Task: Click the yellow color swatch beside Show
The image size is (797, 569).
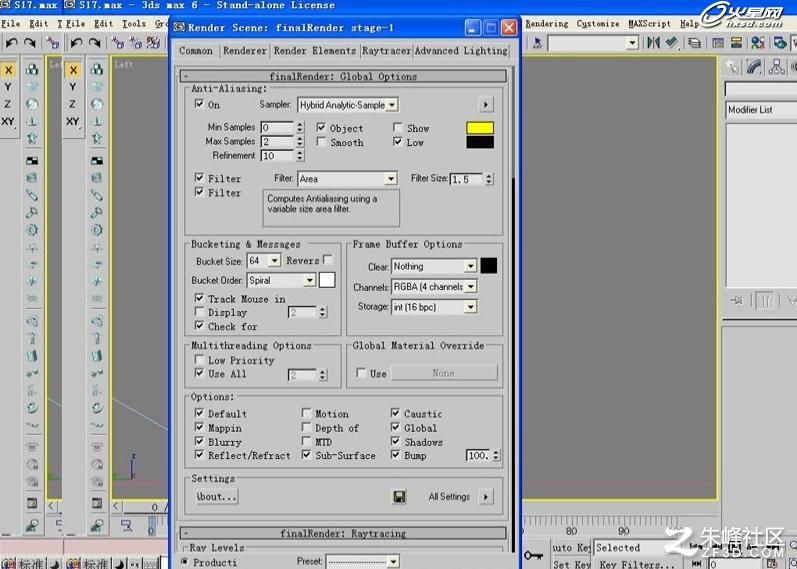Action: [x=480, y=128]
